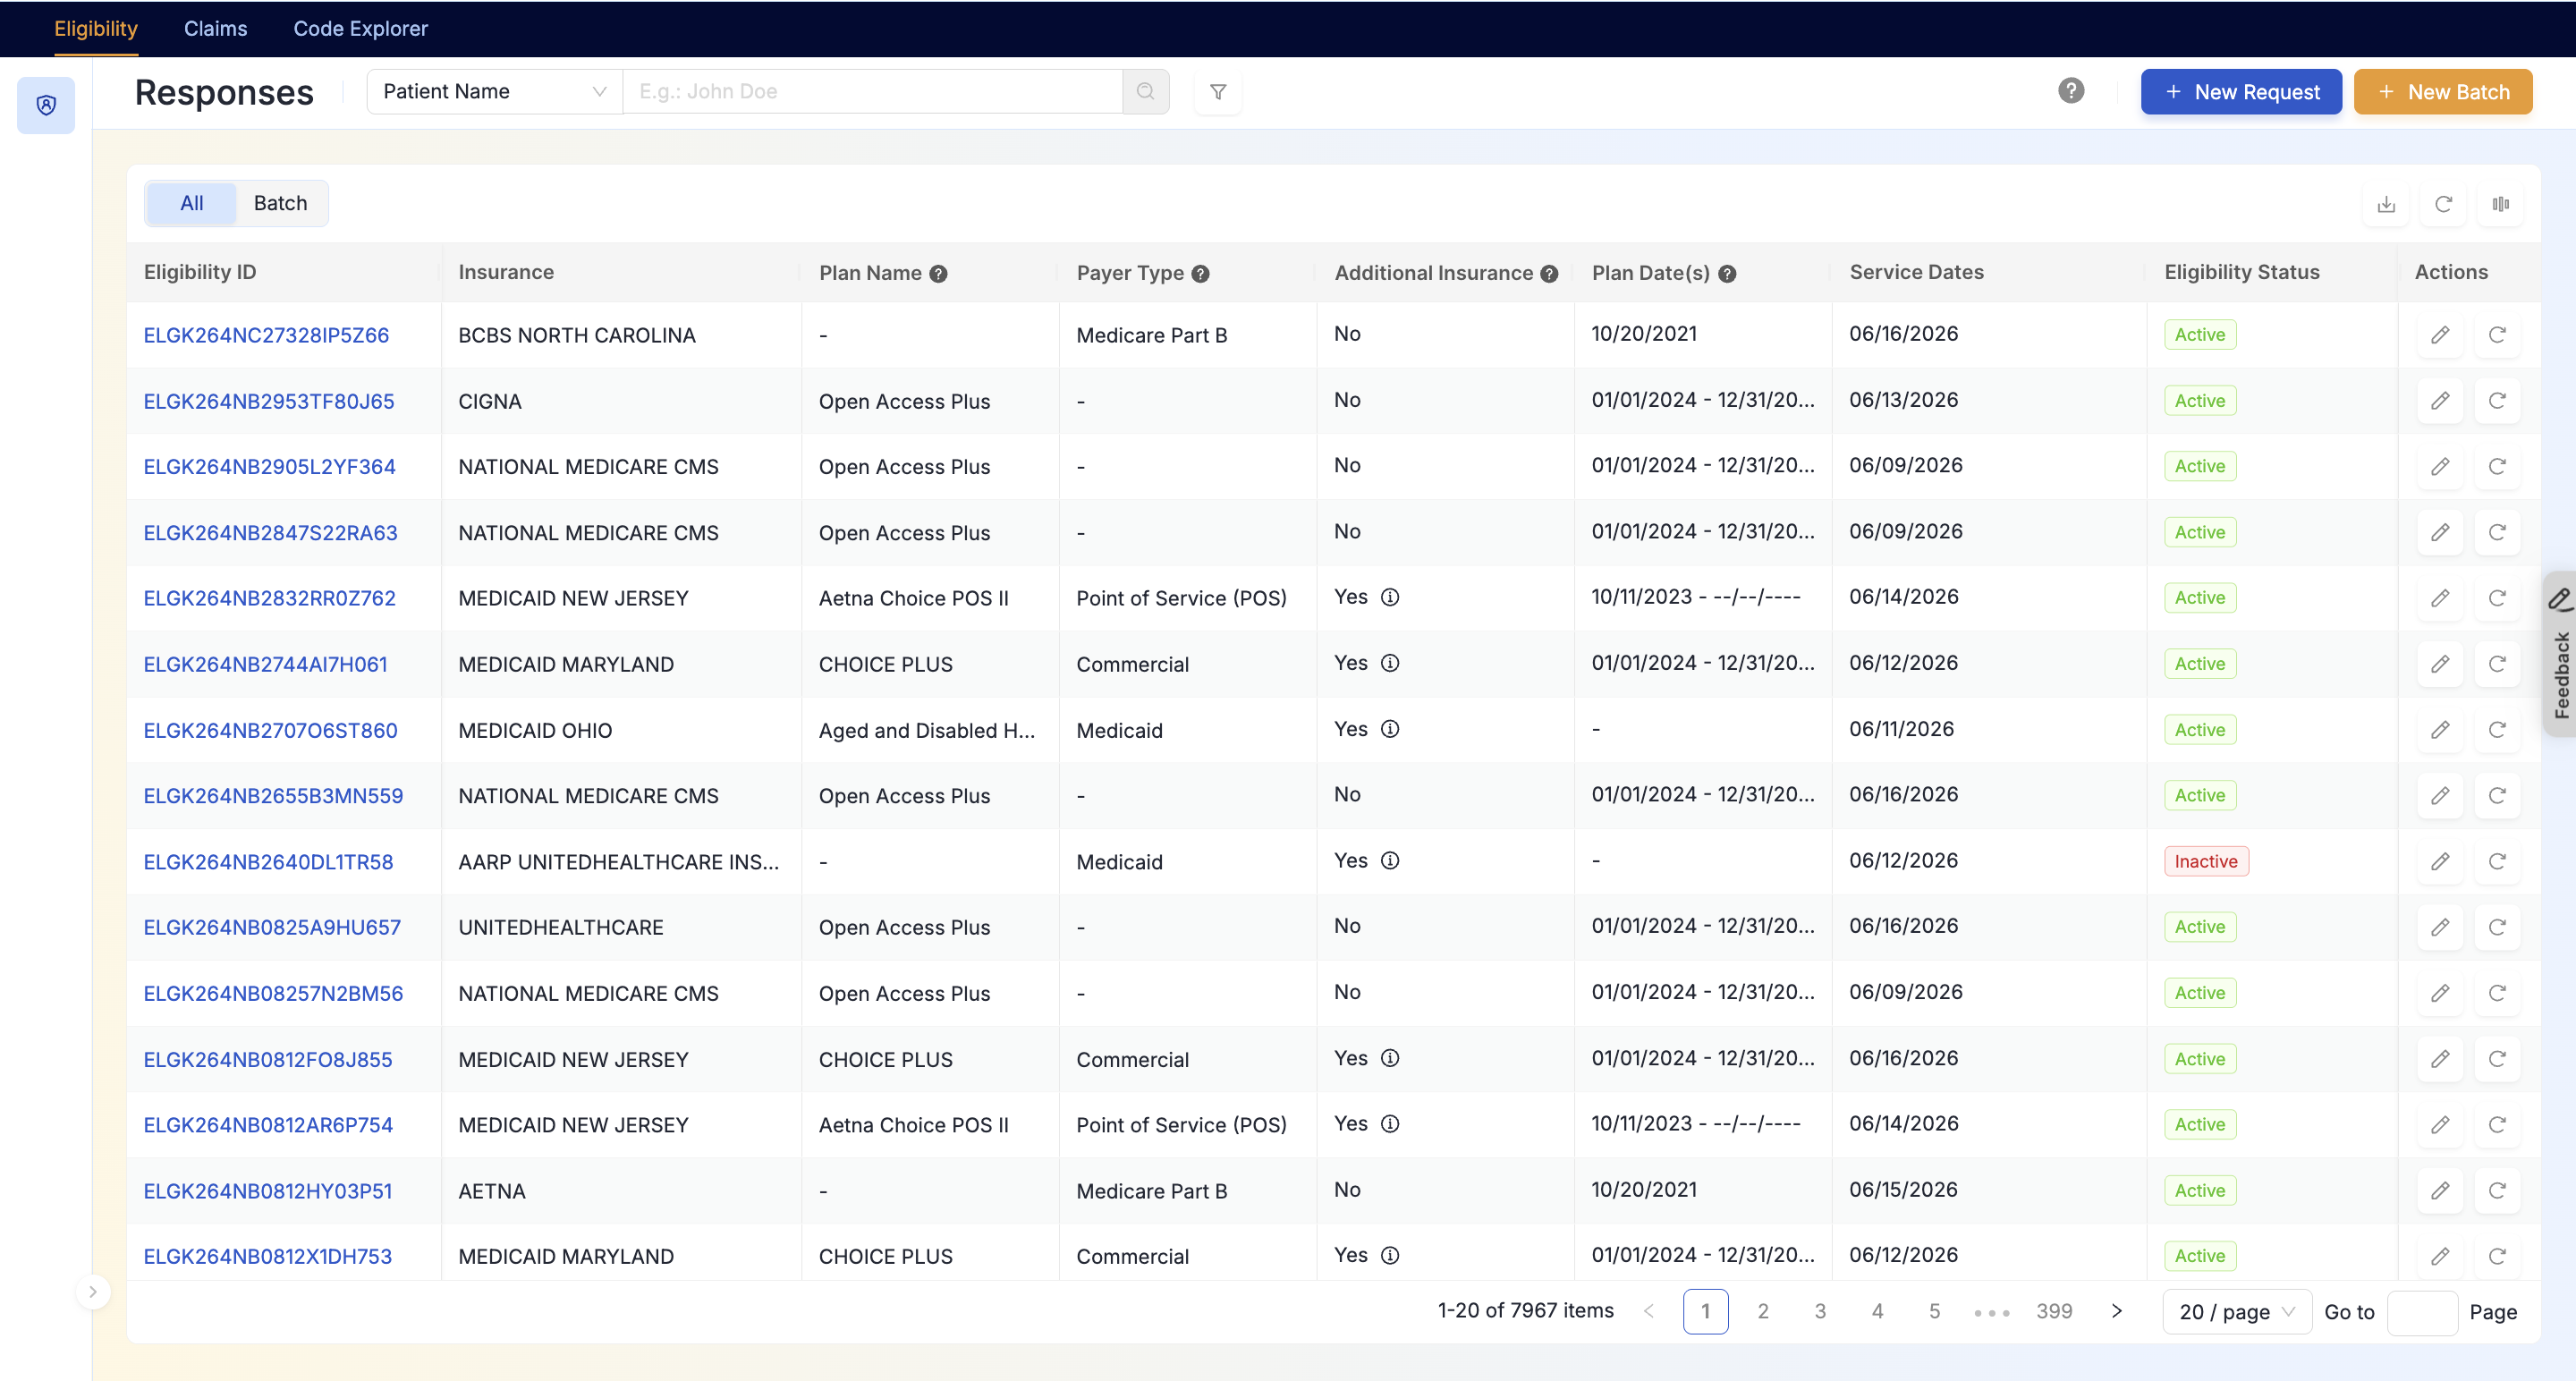Refresh the table with toolbar refresh icon
Viewport: 2576px width, 1381px height.
[x=2443, y=204]
